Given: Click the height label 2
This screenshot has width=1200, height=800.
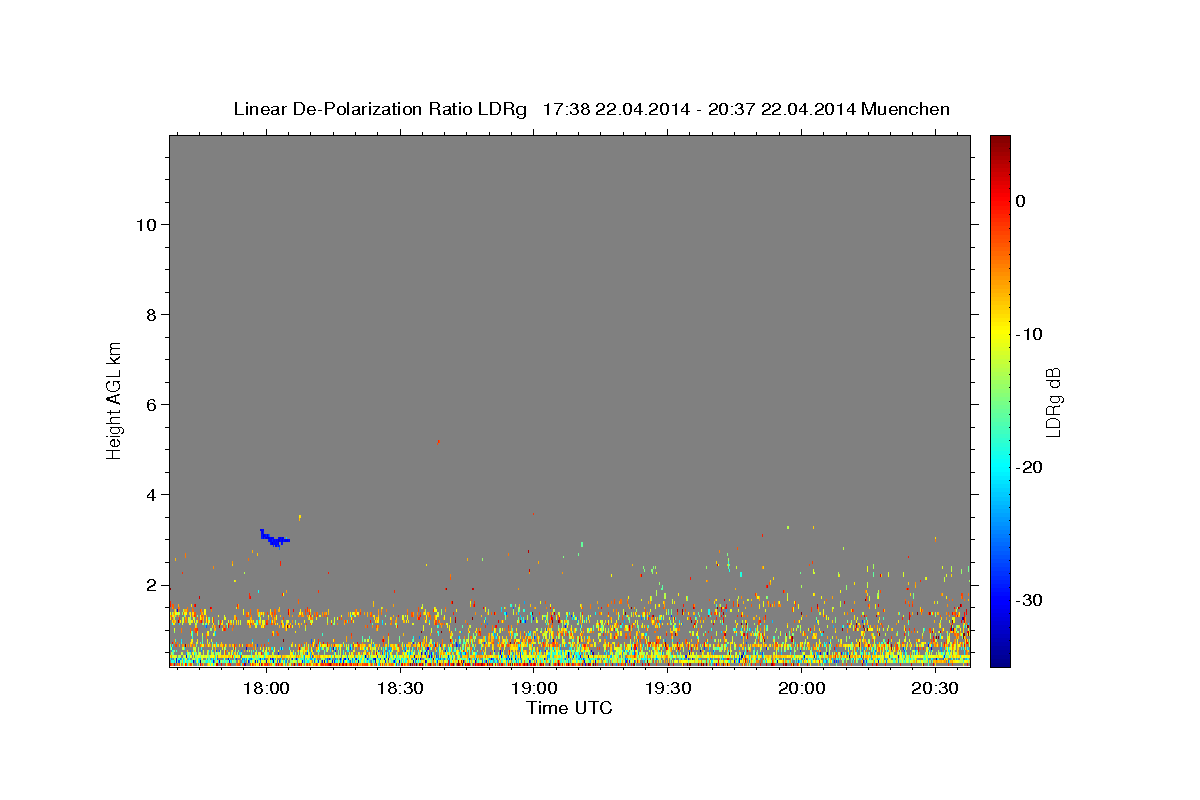Looking at the screenshot, I should tap(149, 585).
